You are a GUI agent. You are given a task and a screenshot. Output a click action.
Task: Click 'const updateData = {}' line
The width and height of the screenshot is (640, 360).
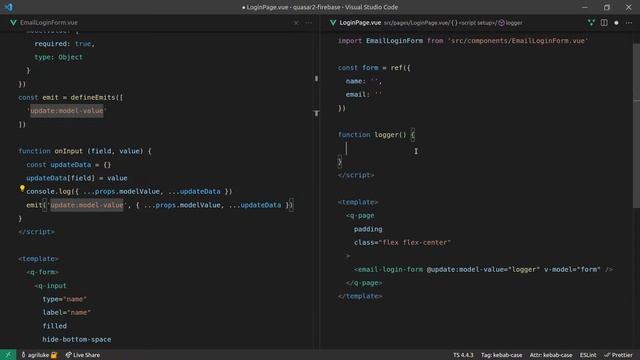point(69,164)
